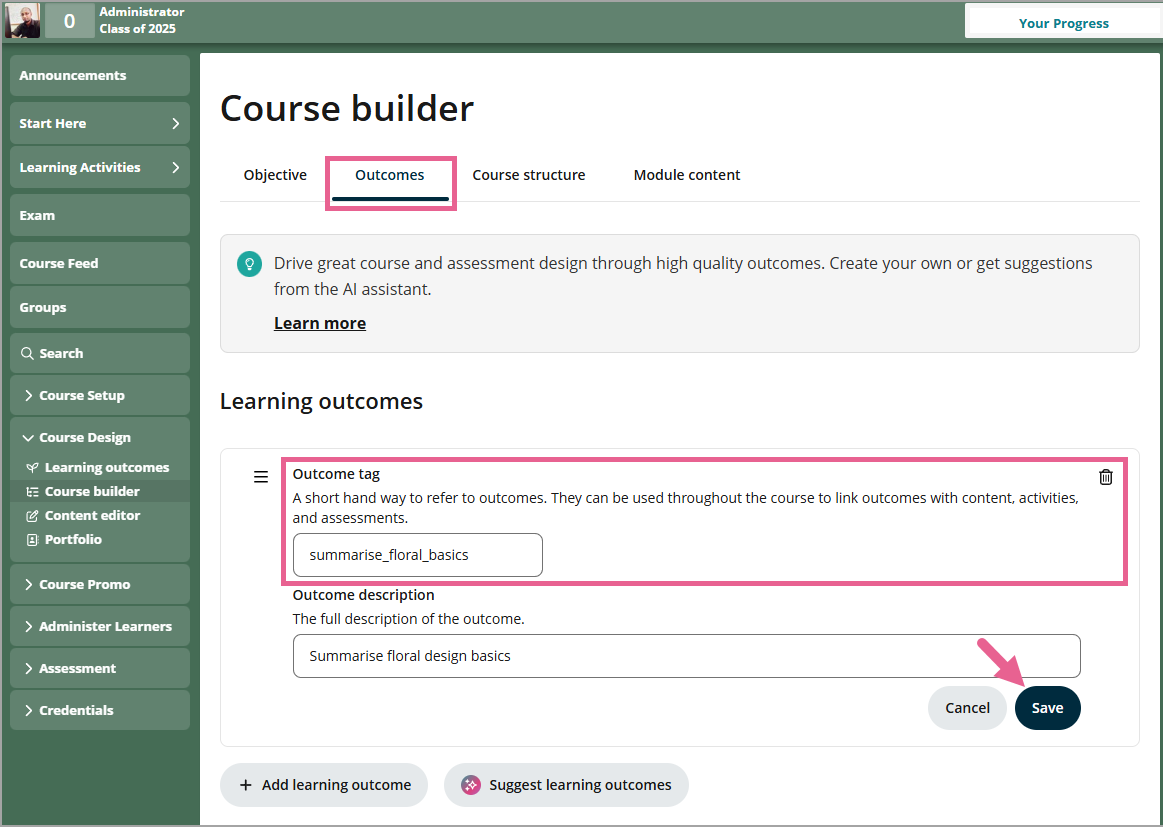Image resolution: width=1163 pixels, height=827 pixels.
Task: Expand the Learning Activities menu
Action: (x=99, y=167)
